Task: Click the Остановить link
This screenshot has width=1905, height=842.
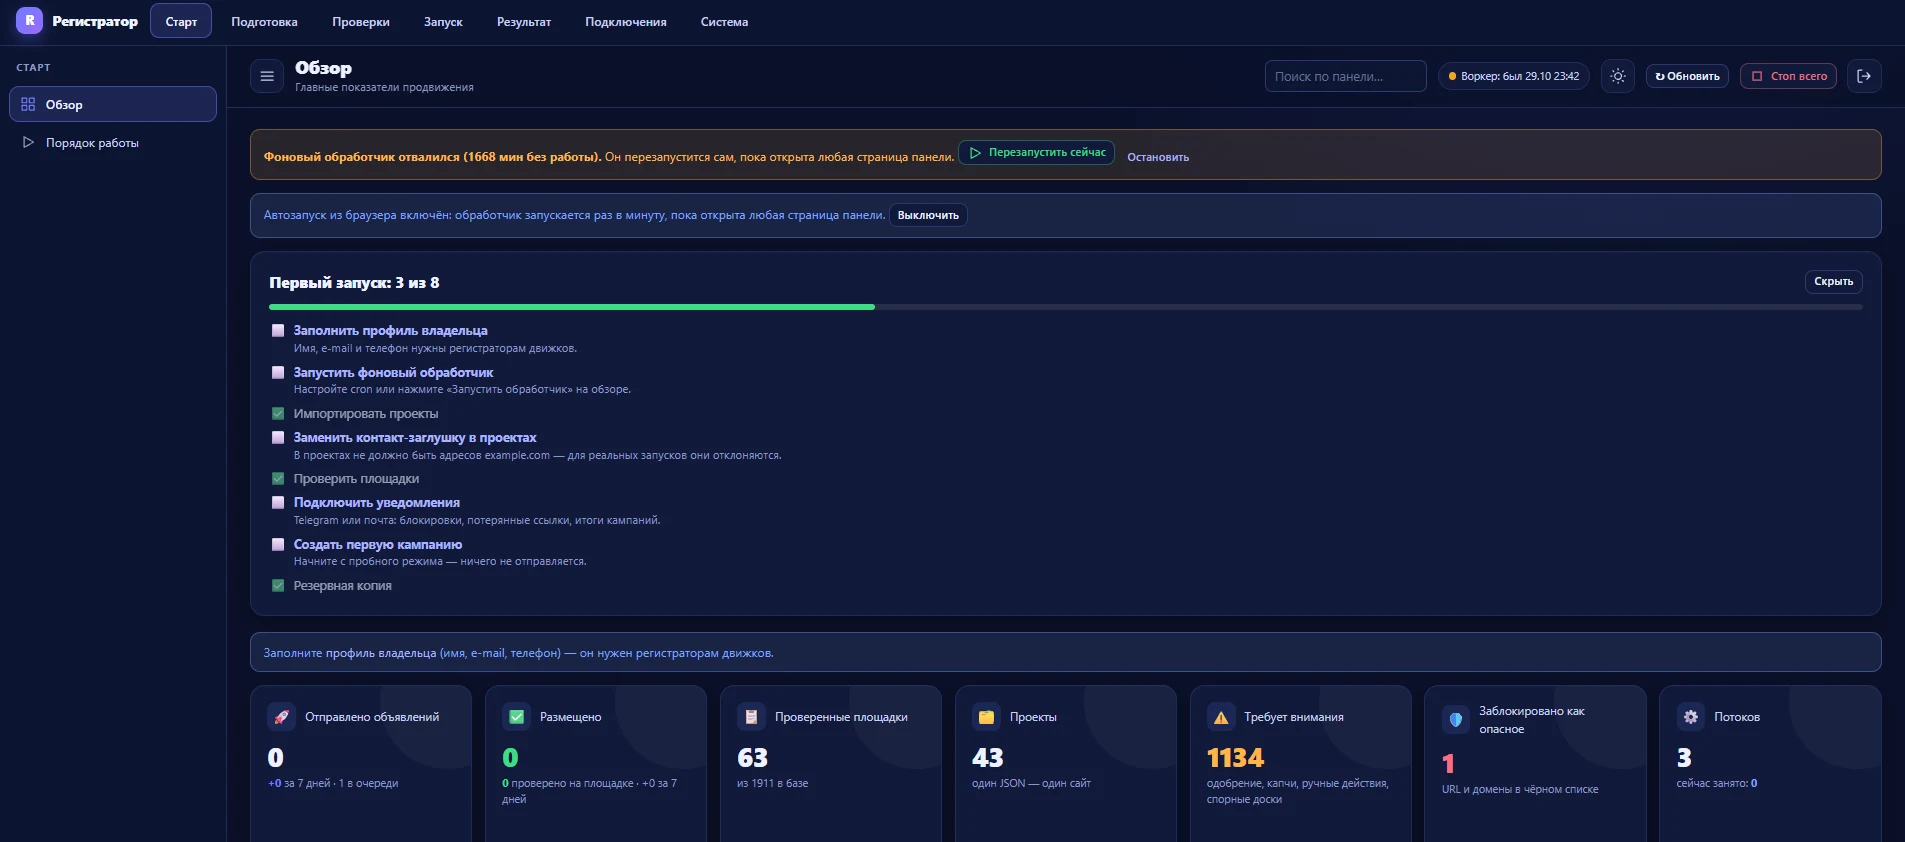Action: [1158, 157]
